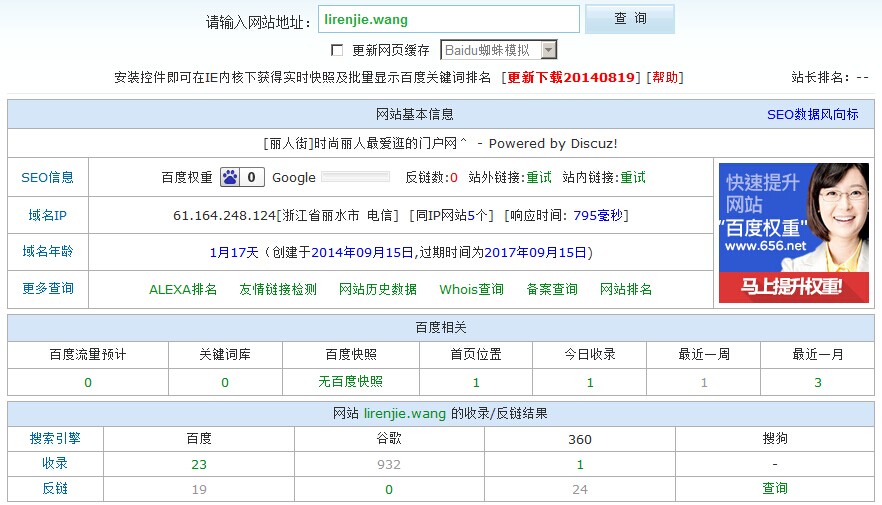
Task: Click the 最近一月 value 3
Action: (818, 382)
